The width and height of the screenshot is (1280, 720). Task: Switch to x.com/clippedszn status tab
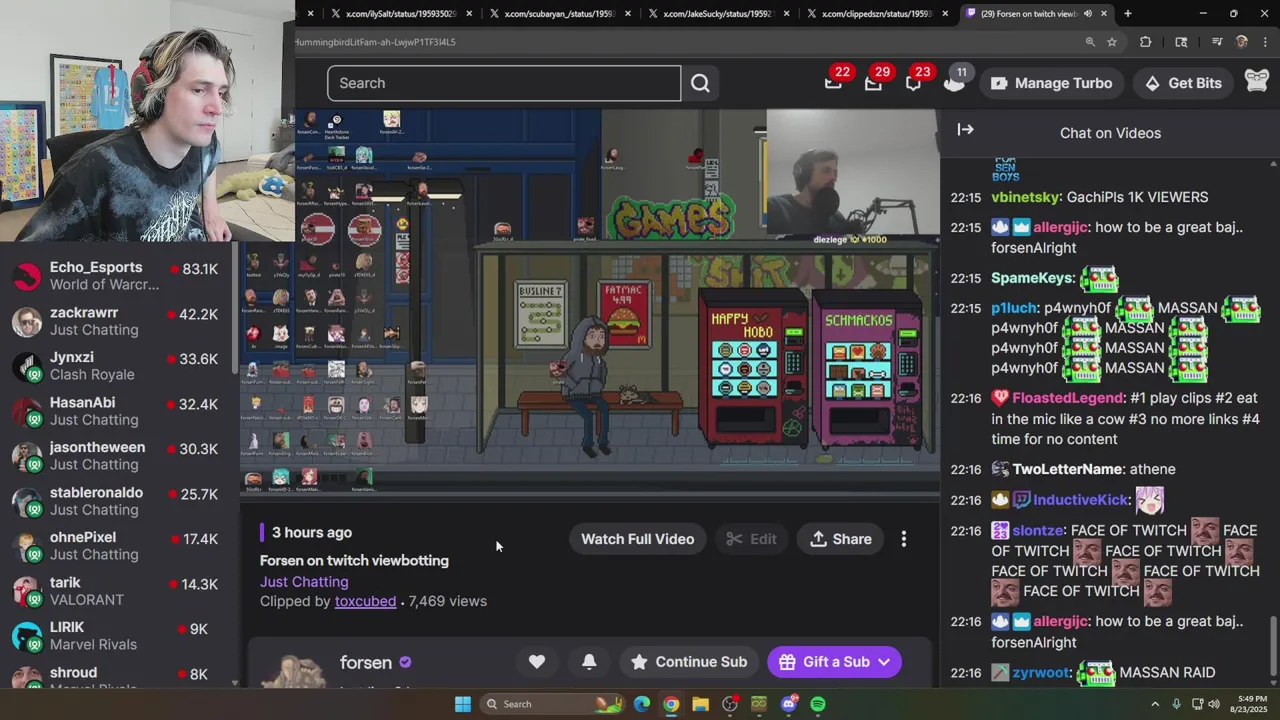click(877, 14)
